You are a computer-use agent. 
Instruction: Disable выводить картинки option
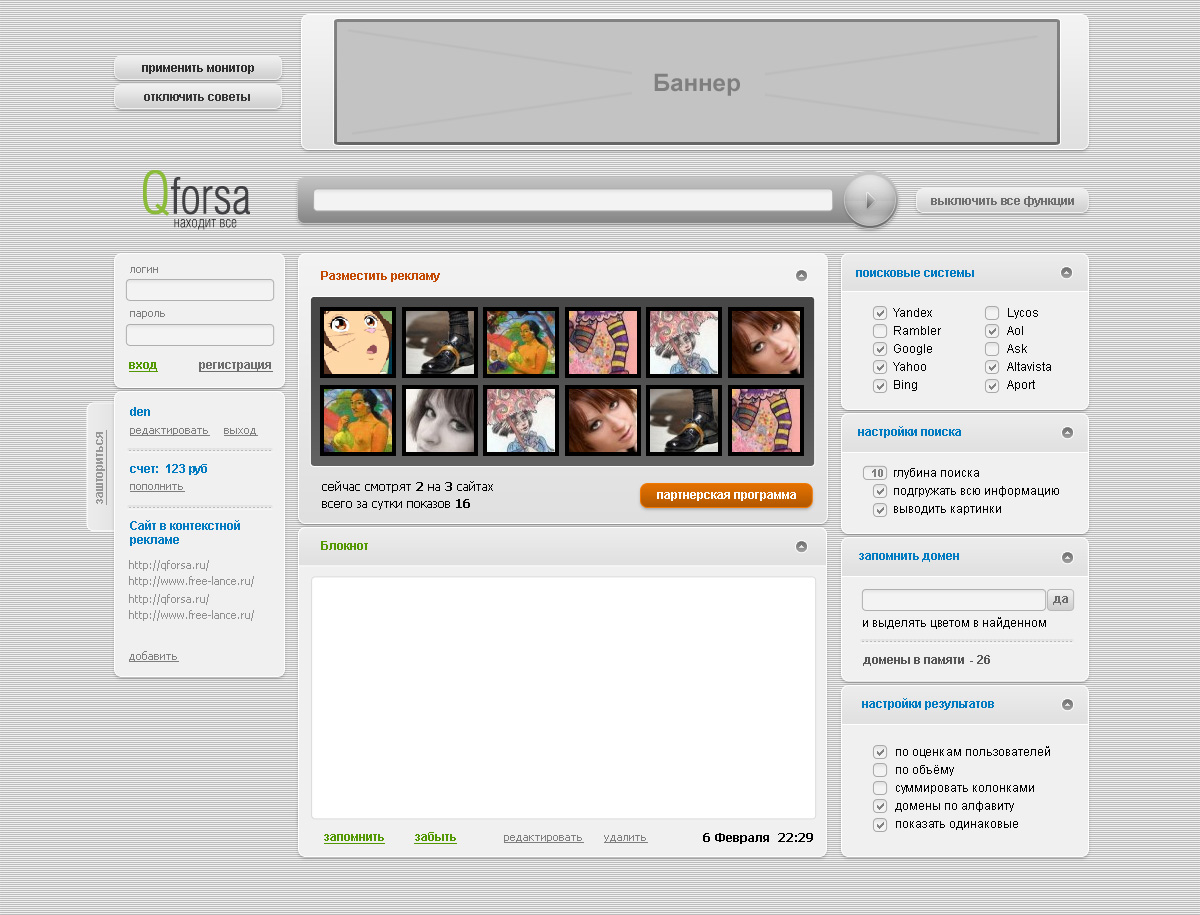880,509
